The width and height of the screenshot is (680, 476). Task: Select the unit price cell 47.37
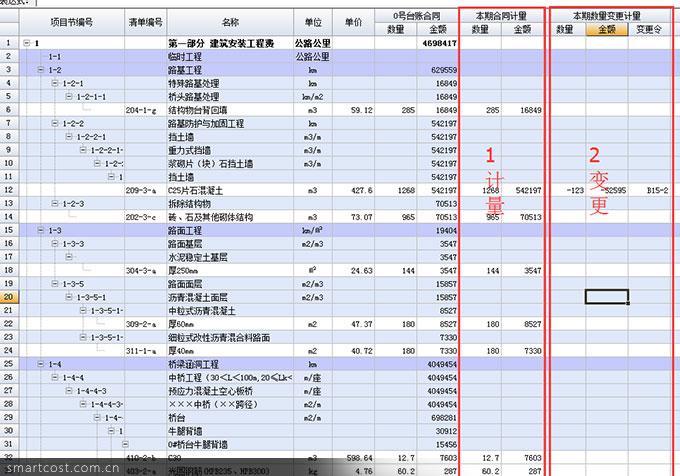tap(353, 324)
